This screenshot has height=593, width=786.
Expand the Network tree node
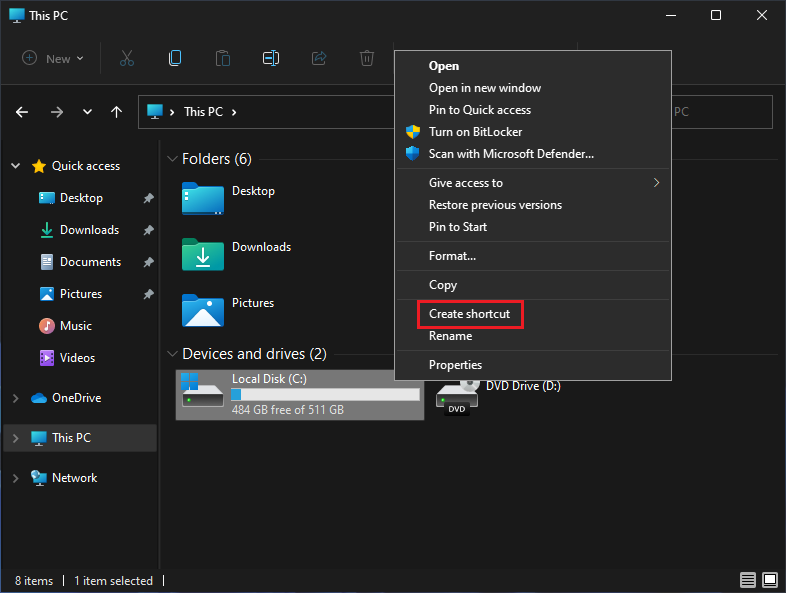pos(16,478)
